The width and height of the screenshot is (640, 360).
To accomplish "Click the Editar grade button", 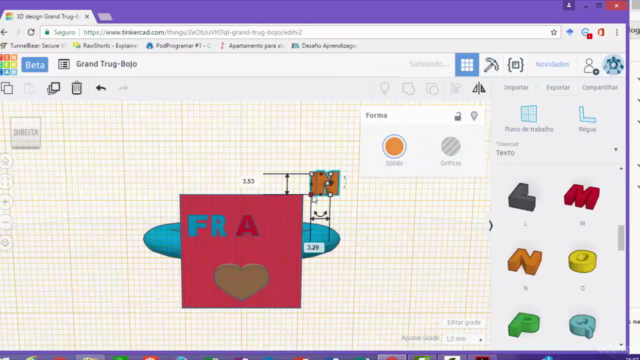I will [464, 322].
